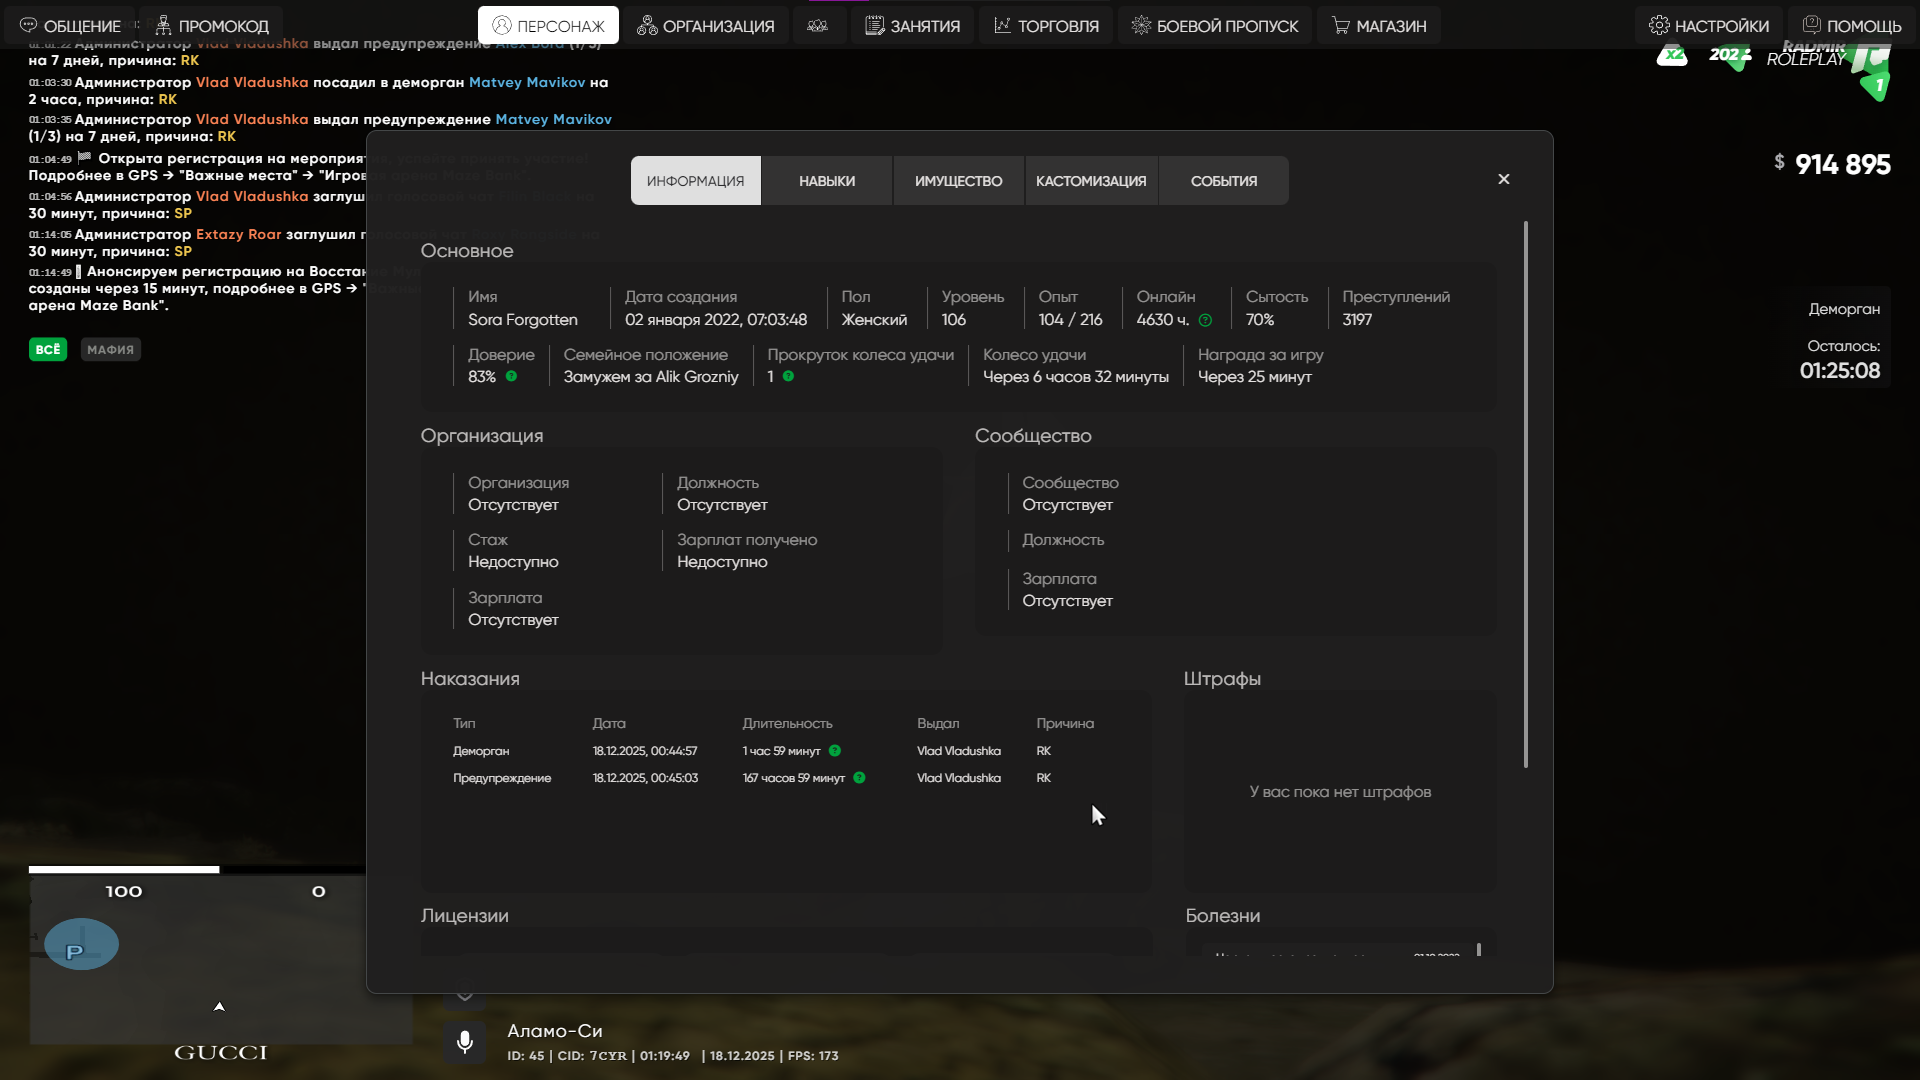Click the microphone icon near Аламо-Си
1920x1080 pixels.
464,1042
